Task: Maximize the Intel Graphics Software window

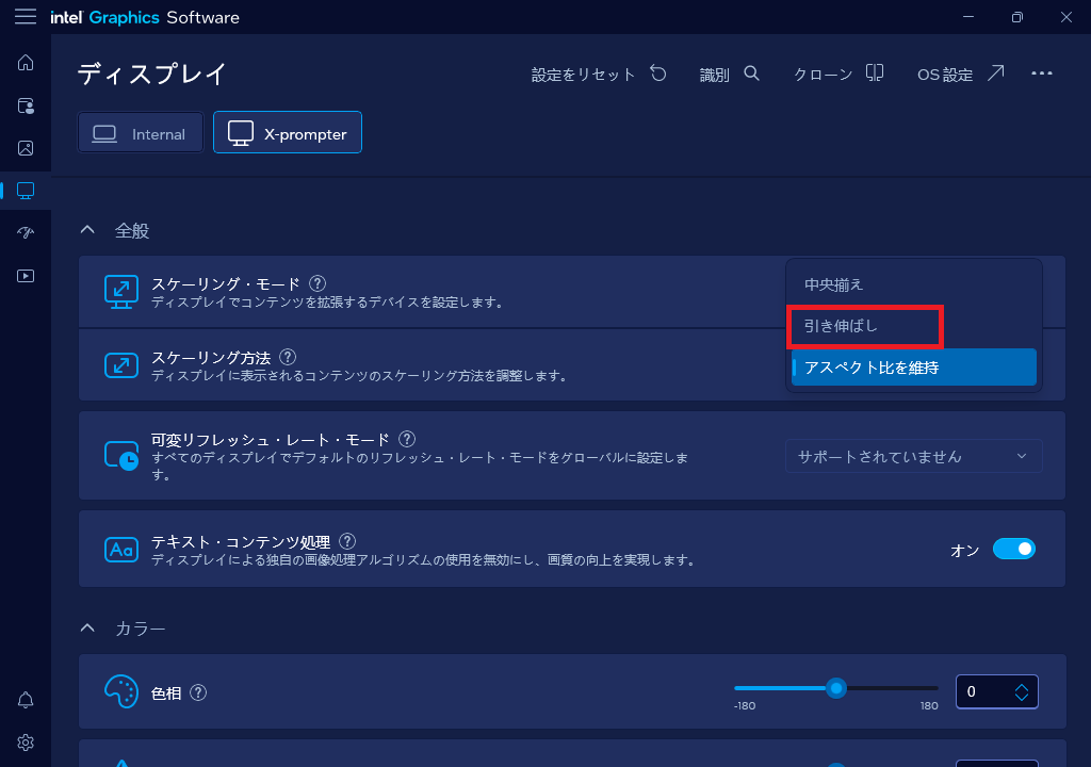Action: click(x=1017, y=17)
